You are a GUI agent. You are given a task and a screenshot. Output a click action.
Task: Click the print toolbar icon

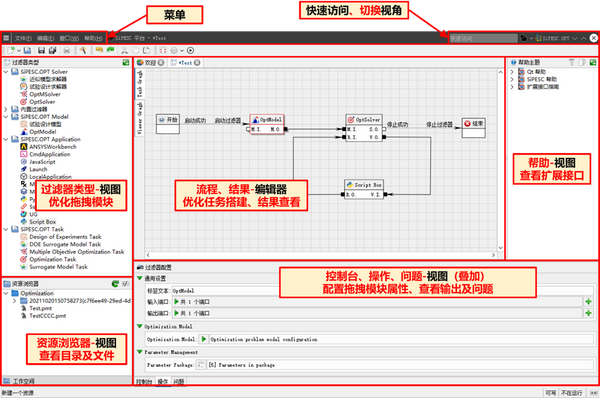67,50
